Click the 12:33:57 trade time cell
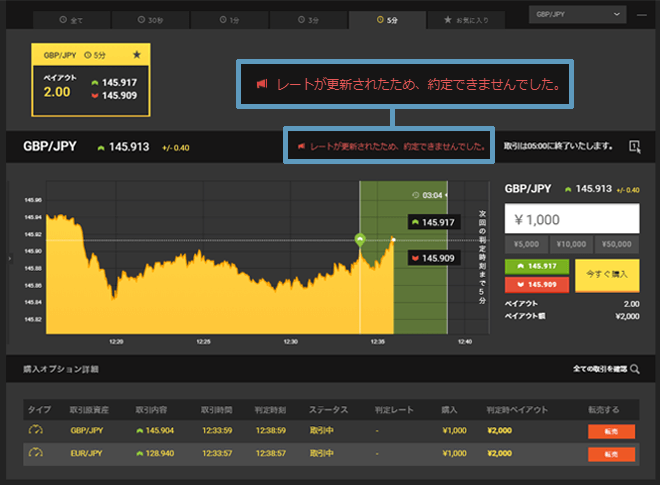This screenshot has width=660, height=485. coord(217,453)
